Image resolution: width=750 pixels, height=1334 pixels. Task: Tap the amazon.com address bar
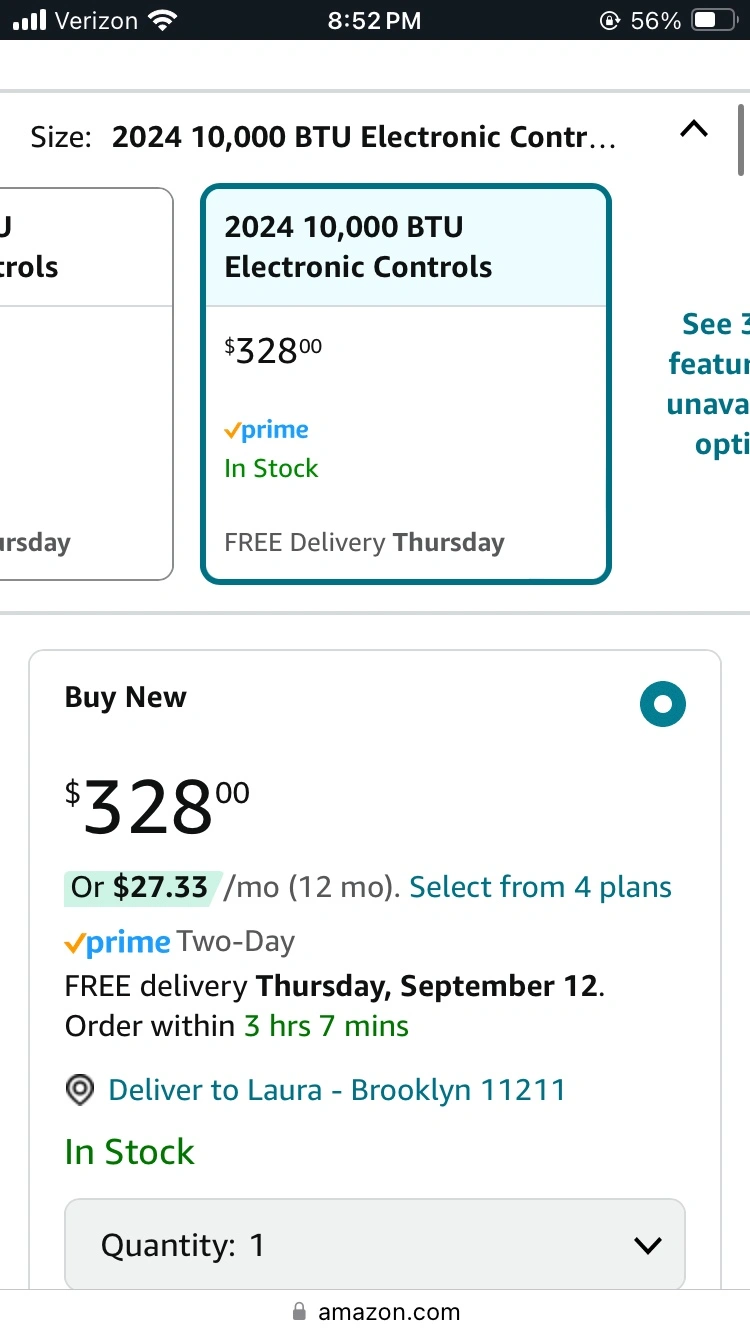tap(376, 1311)
